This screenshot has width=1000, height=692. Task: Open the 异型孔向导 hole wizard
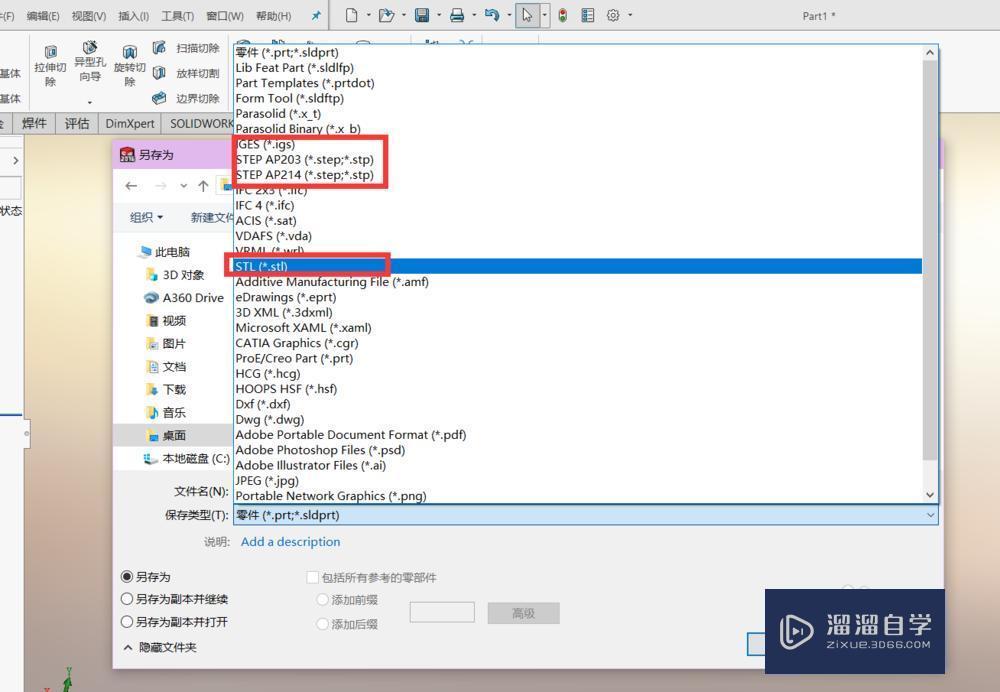[x=90, y=61]
